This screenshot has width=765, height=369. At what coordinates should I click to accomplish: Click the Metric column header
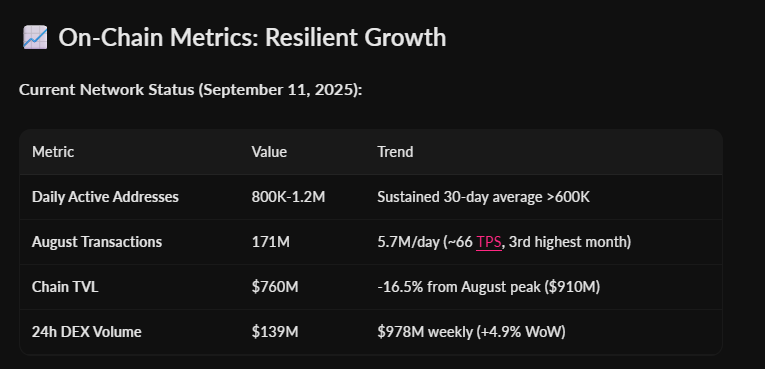(53, 152)
